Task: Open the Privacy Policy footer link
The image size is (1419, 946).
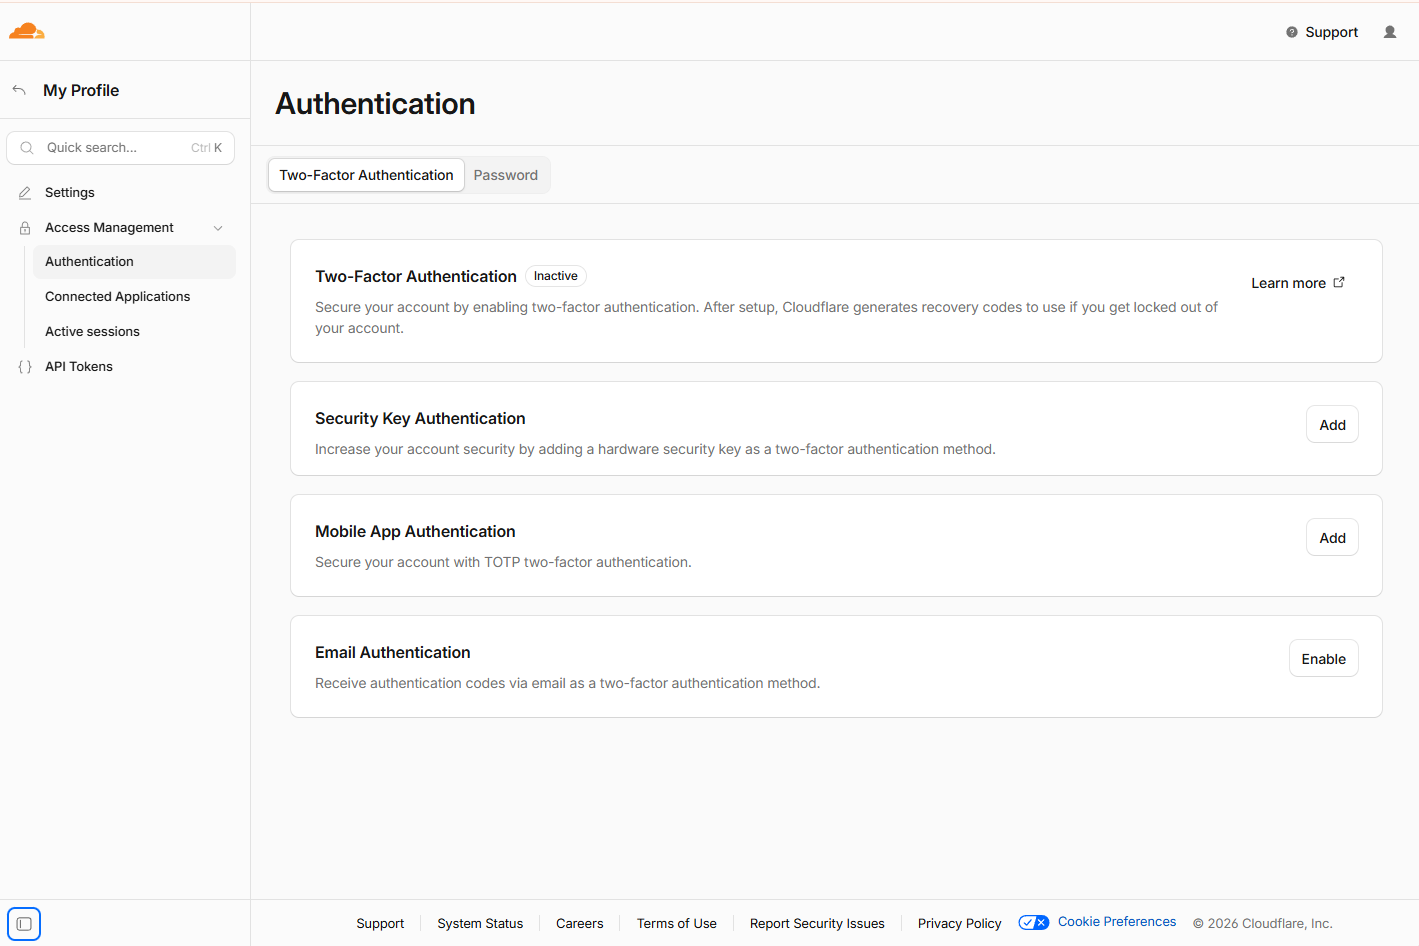Action: 960,924
